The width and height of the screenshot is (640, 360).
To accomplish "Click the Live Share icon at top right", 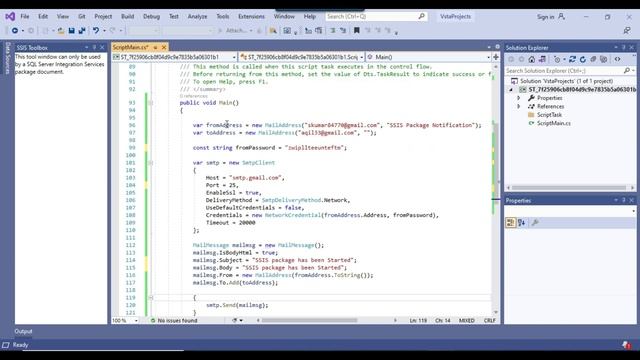I will tap(627, 31).
